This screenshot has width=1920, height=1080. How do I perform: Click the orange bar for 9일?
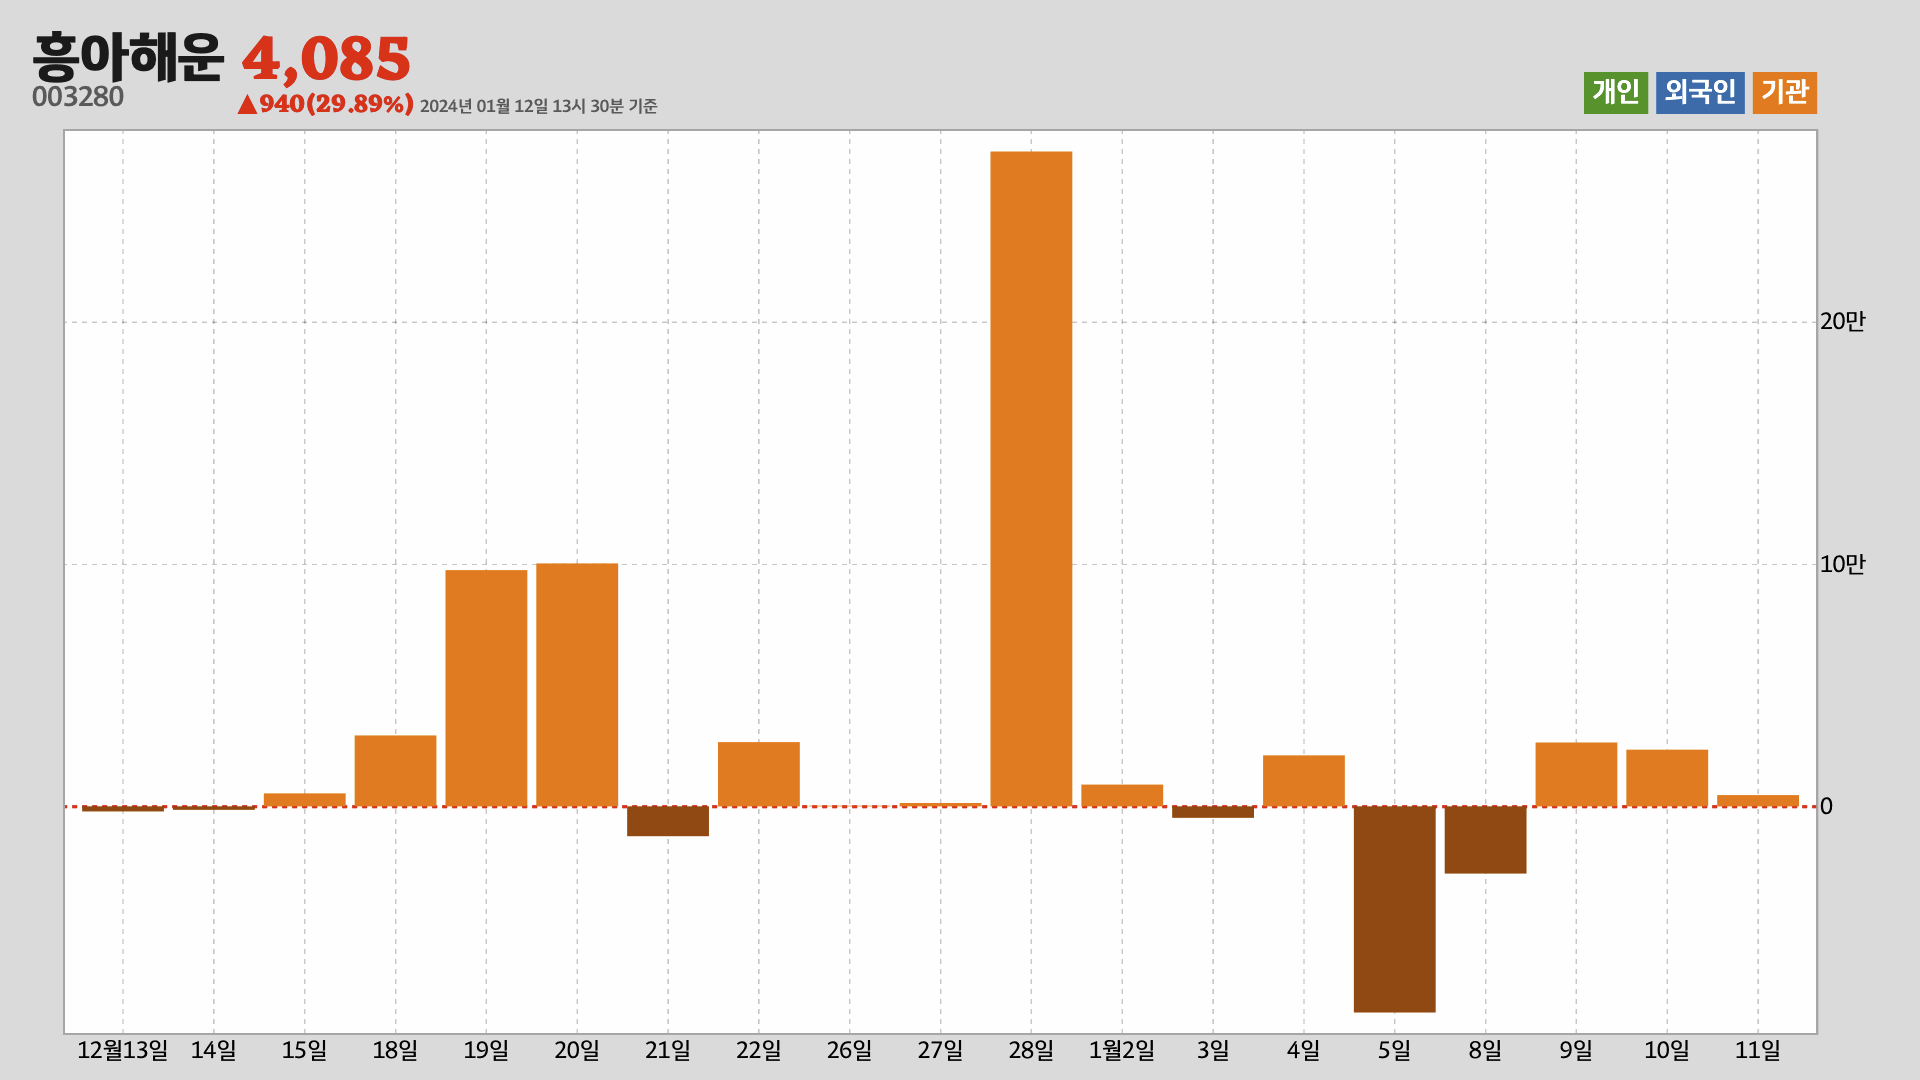click(x=1576, y=774)
